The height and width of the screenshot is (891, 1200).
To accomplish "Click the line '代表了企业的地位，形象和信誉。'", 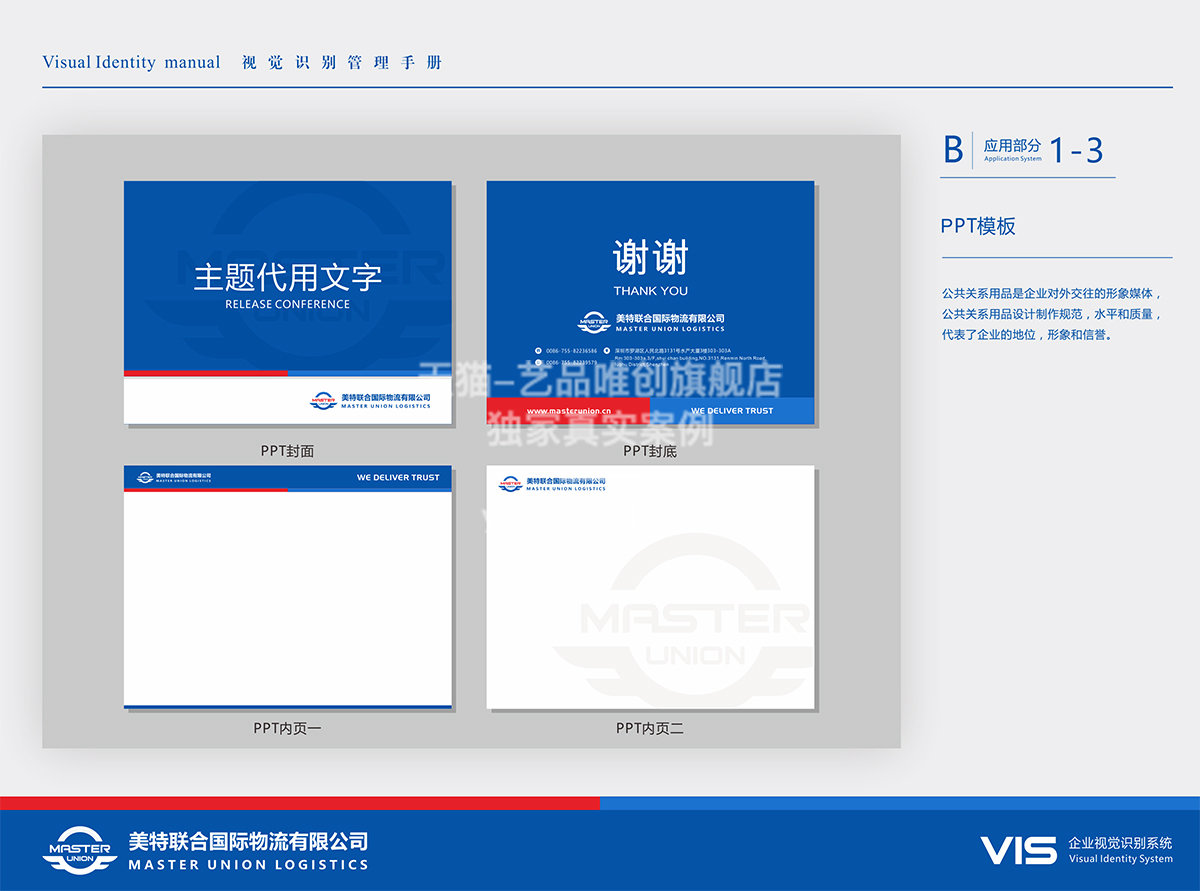I will (x=1027, y=335).
